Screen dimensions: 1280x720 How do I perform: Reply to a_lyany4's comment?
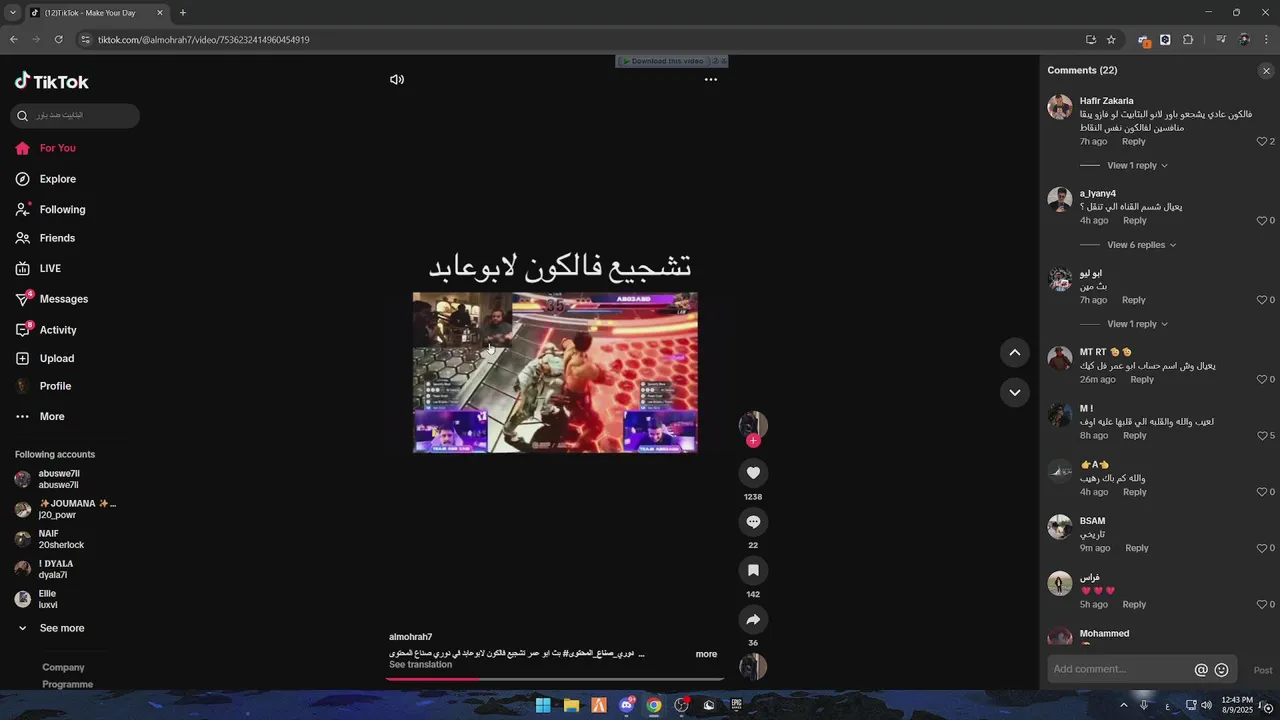1134,220
